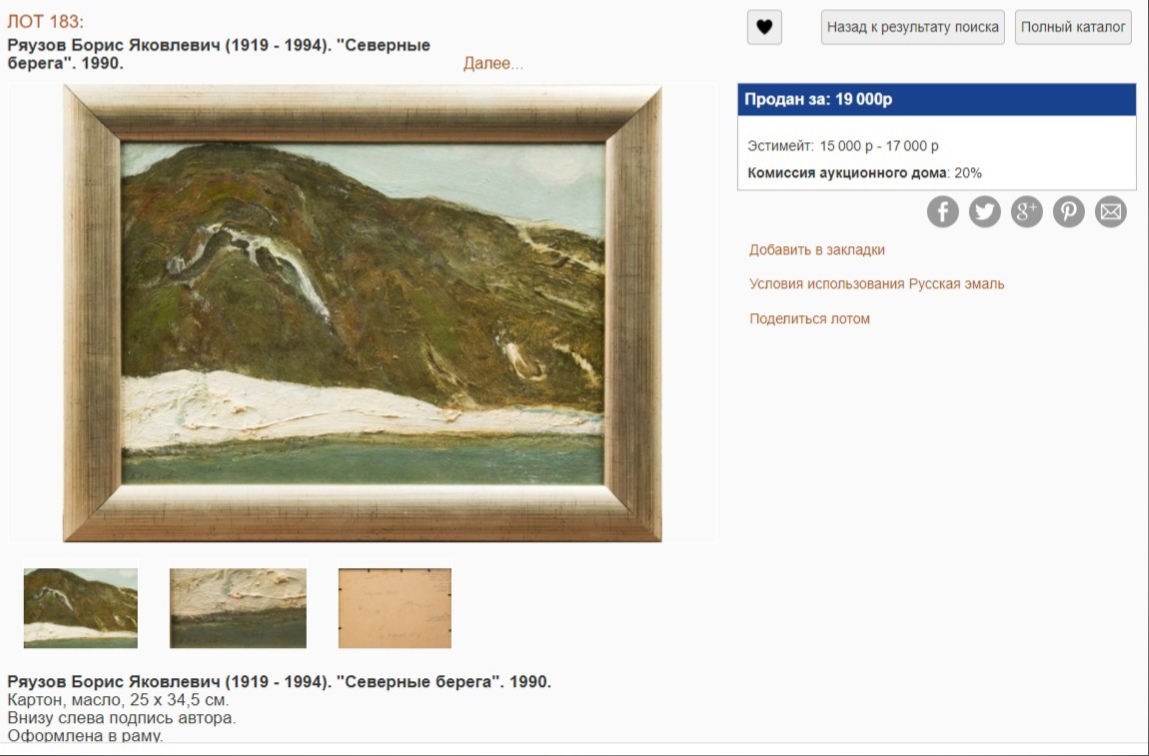Click lot title Рязов Борис Яковлевич at top
Viewport: 1149px width, 756px height.
tap(218, 54)
